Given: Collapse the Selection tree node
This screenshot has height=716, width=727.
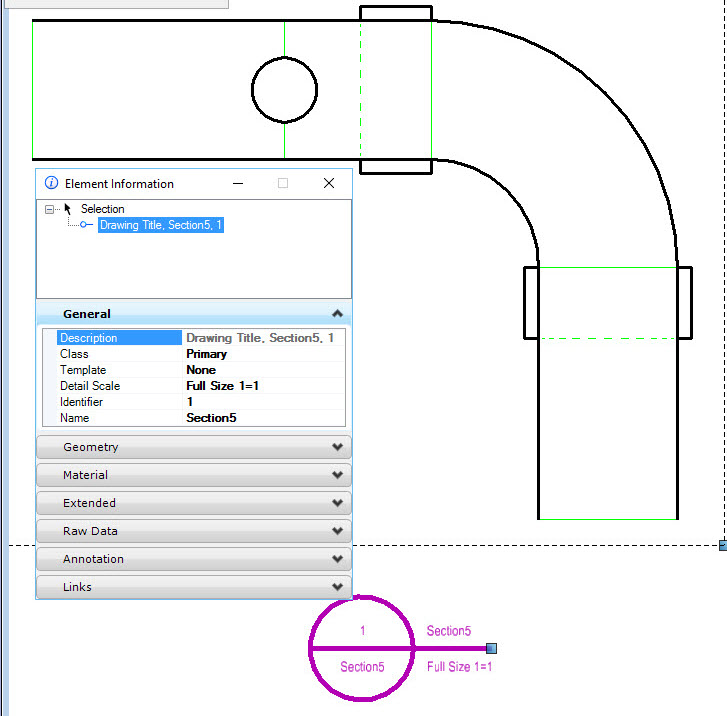Looking at the screenshot, I should pos(49,209).
